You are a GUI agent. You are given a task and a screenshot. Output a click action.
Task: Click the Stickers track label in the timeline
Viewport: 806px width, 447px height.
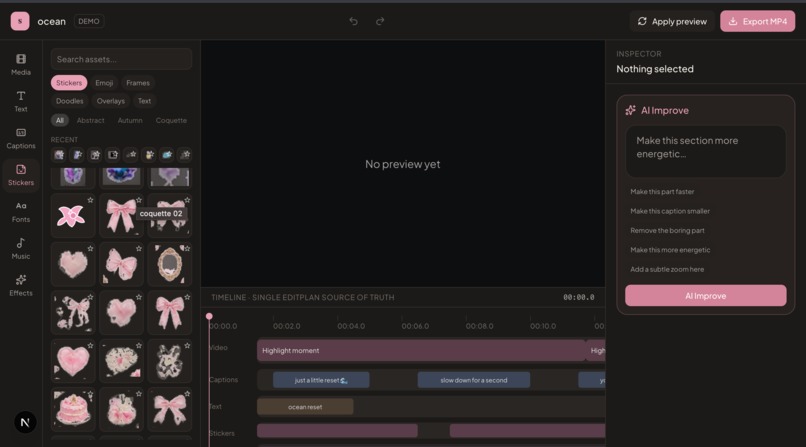coord(222,433)
